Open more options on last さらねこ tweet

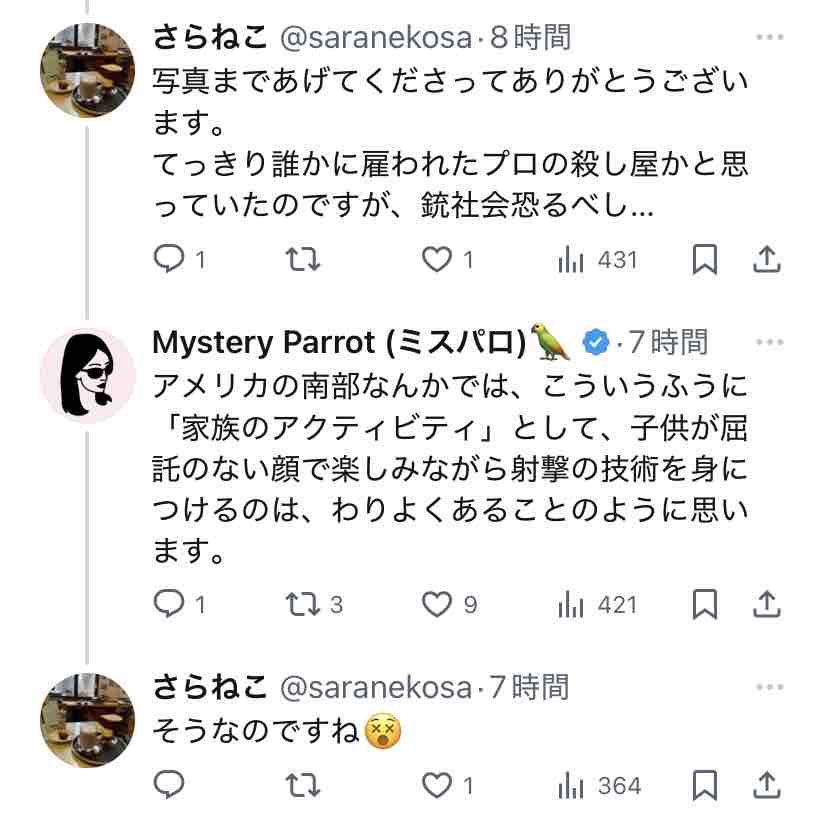(769, 687)
